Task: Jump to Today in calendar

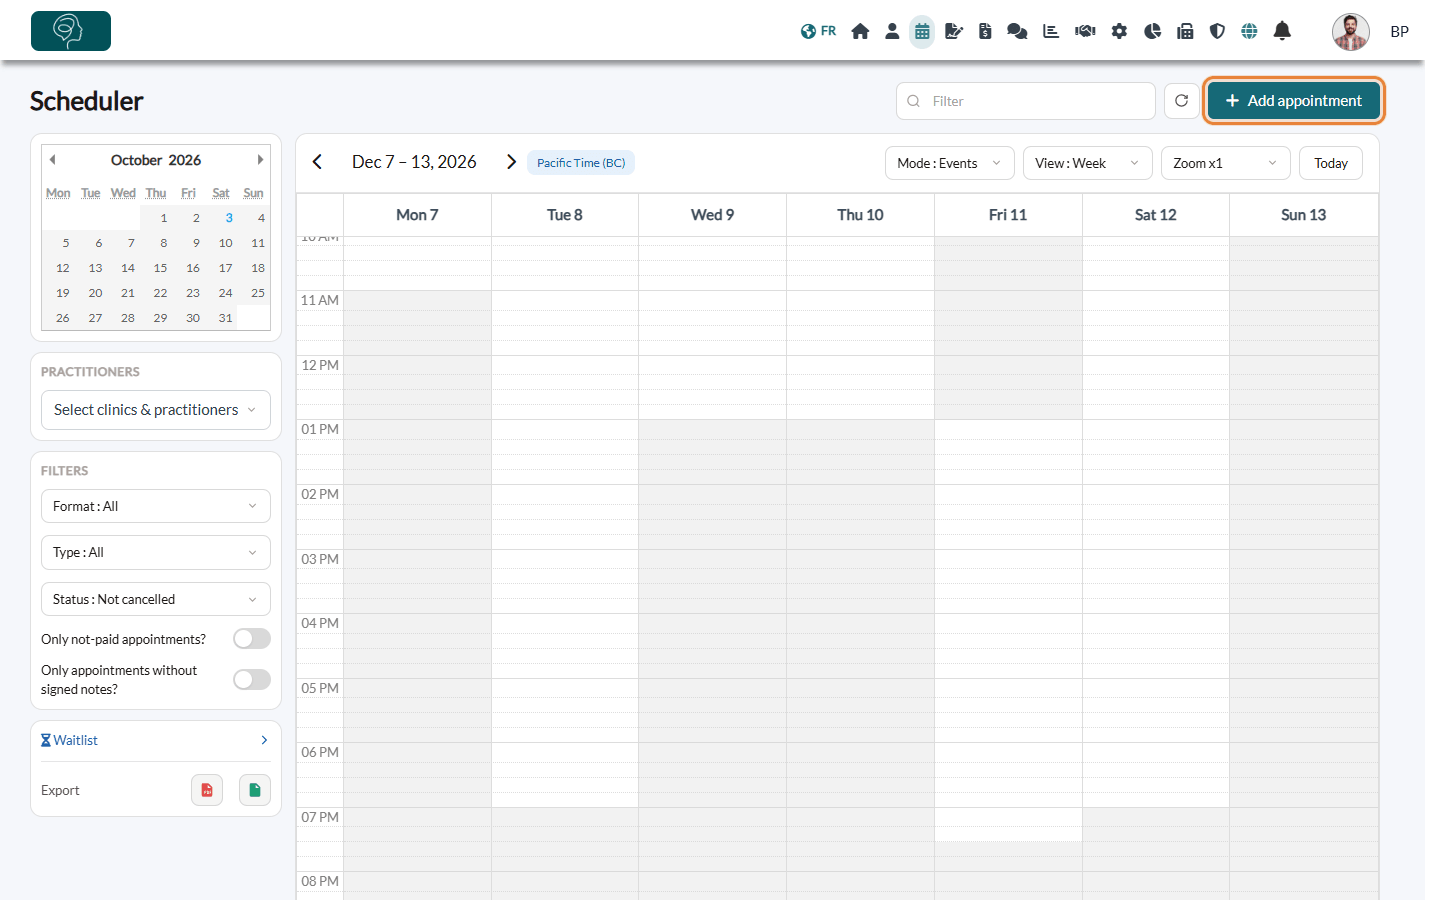Action: click(x=1331, y=163)
